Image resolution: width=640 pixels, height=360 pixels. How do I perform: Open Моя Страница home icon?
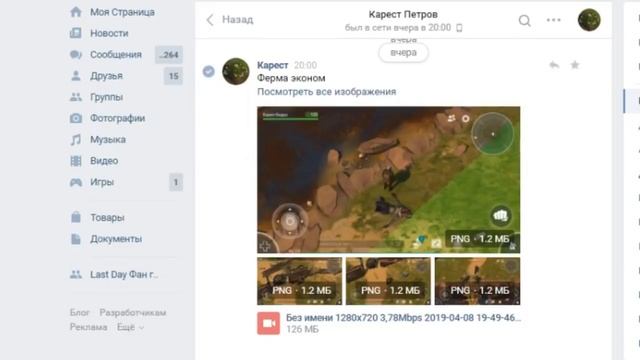(76, 12)
